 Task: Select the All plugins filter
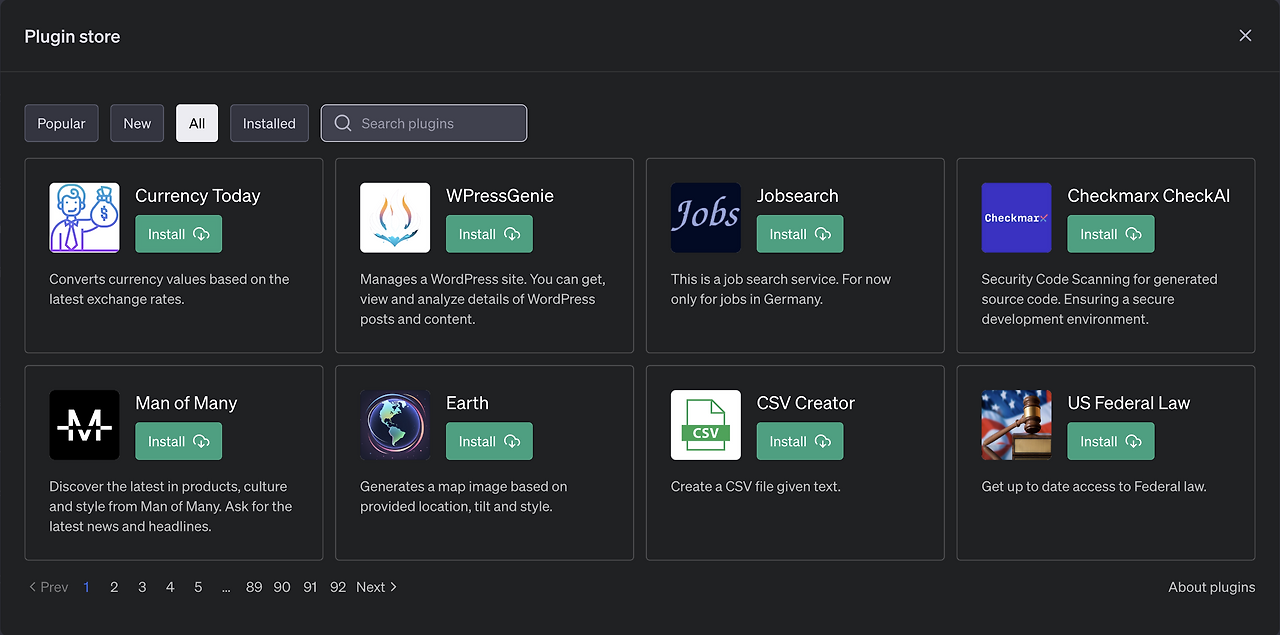pyautogui.click(x=197, y=124)
